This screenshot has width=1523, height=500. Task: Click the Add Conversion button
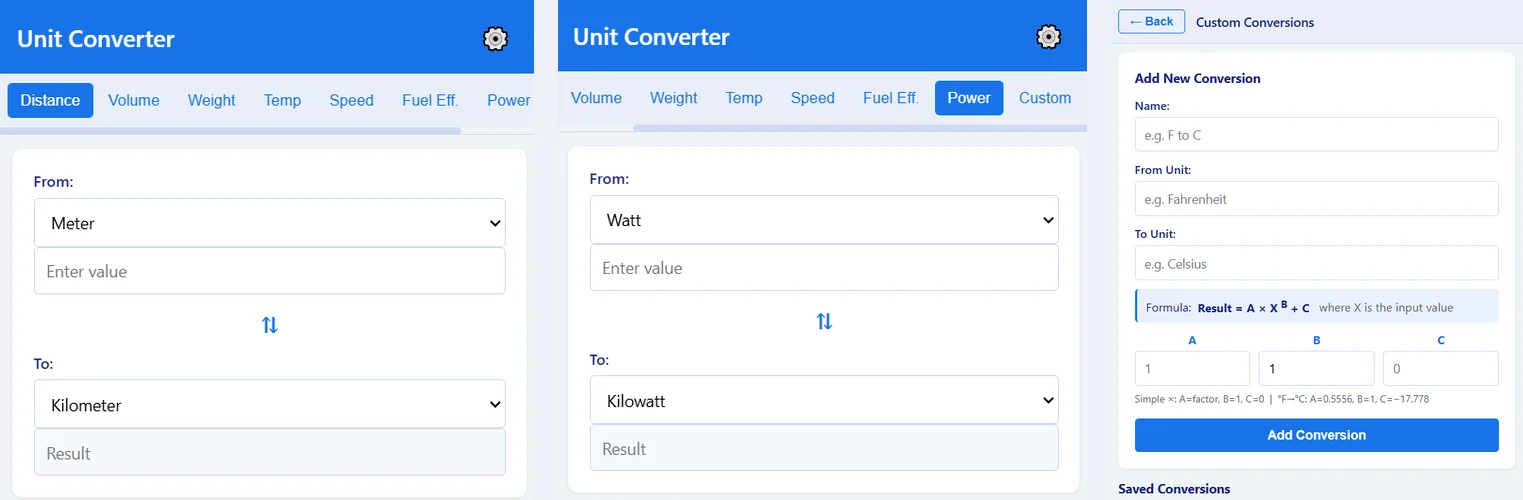click(1316, 435)
